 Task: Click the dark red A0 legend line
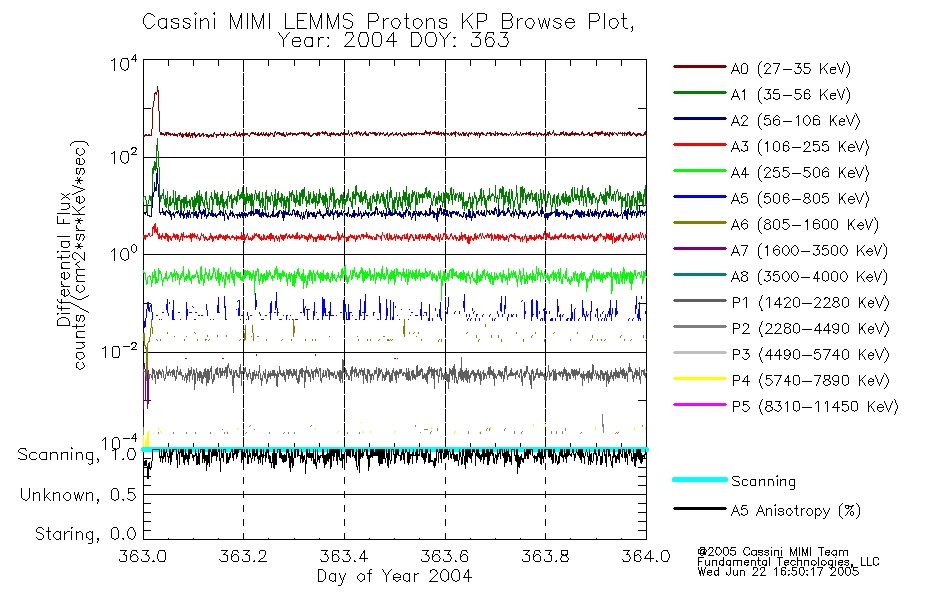pyautogui.click(x=700, y=67)
